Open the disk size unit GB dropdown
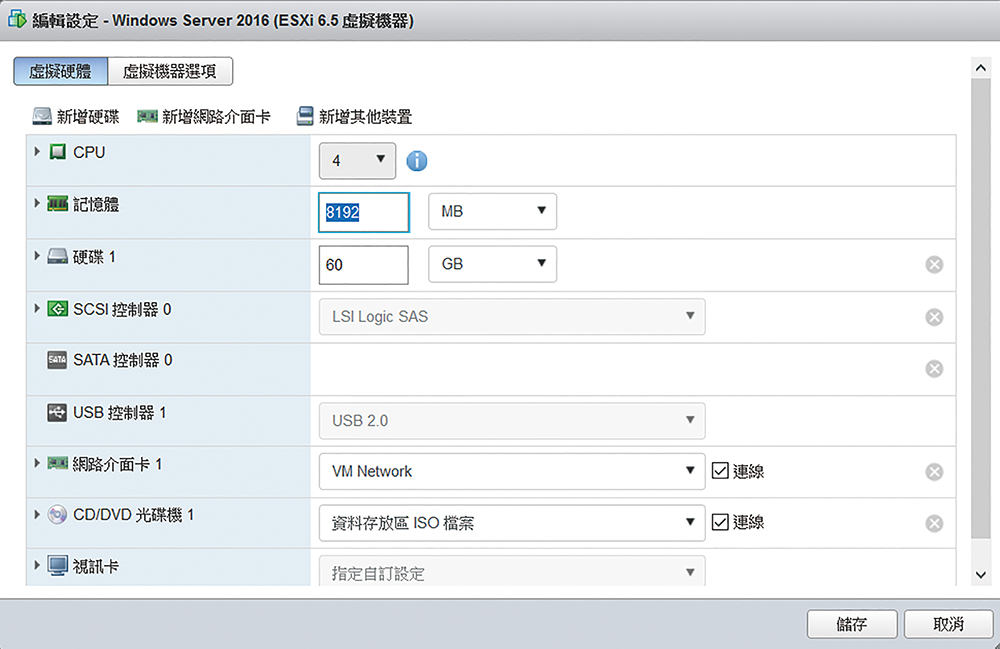The height and width of the screenshot is (649, 1000). 492,264
